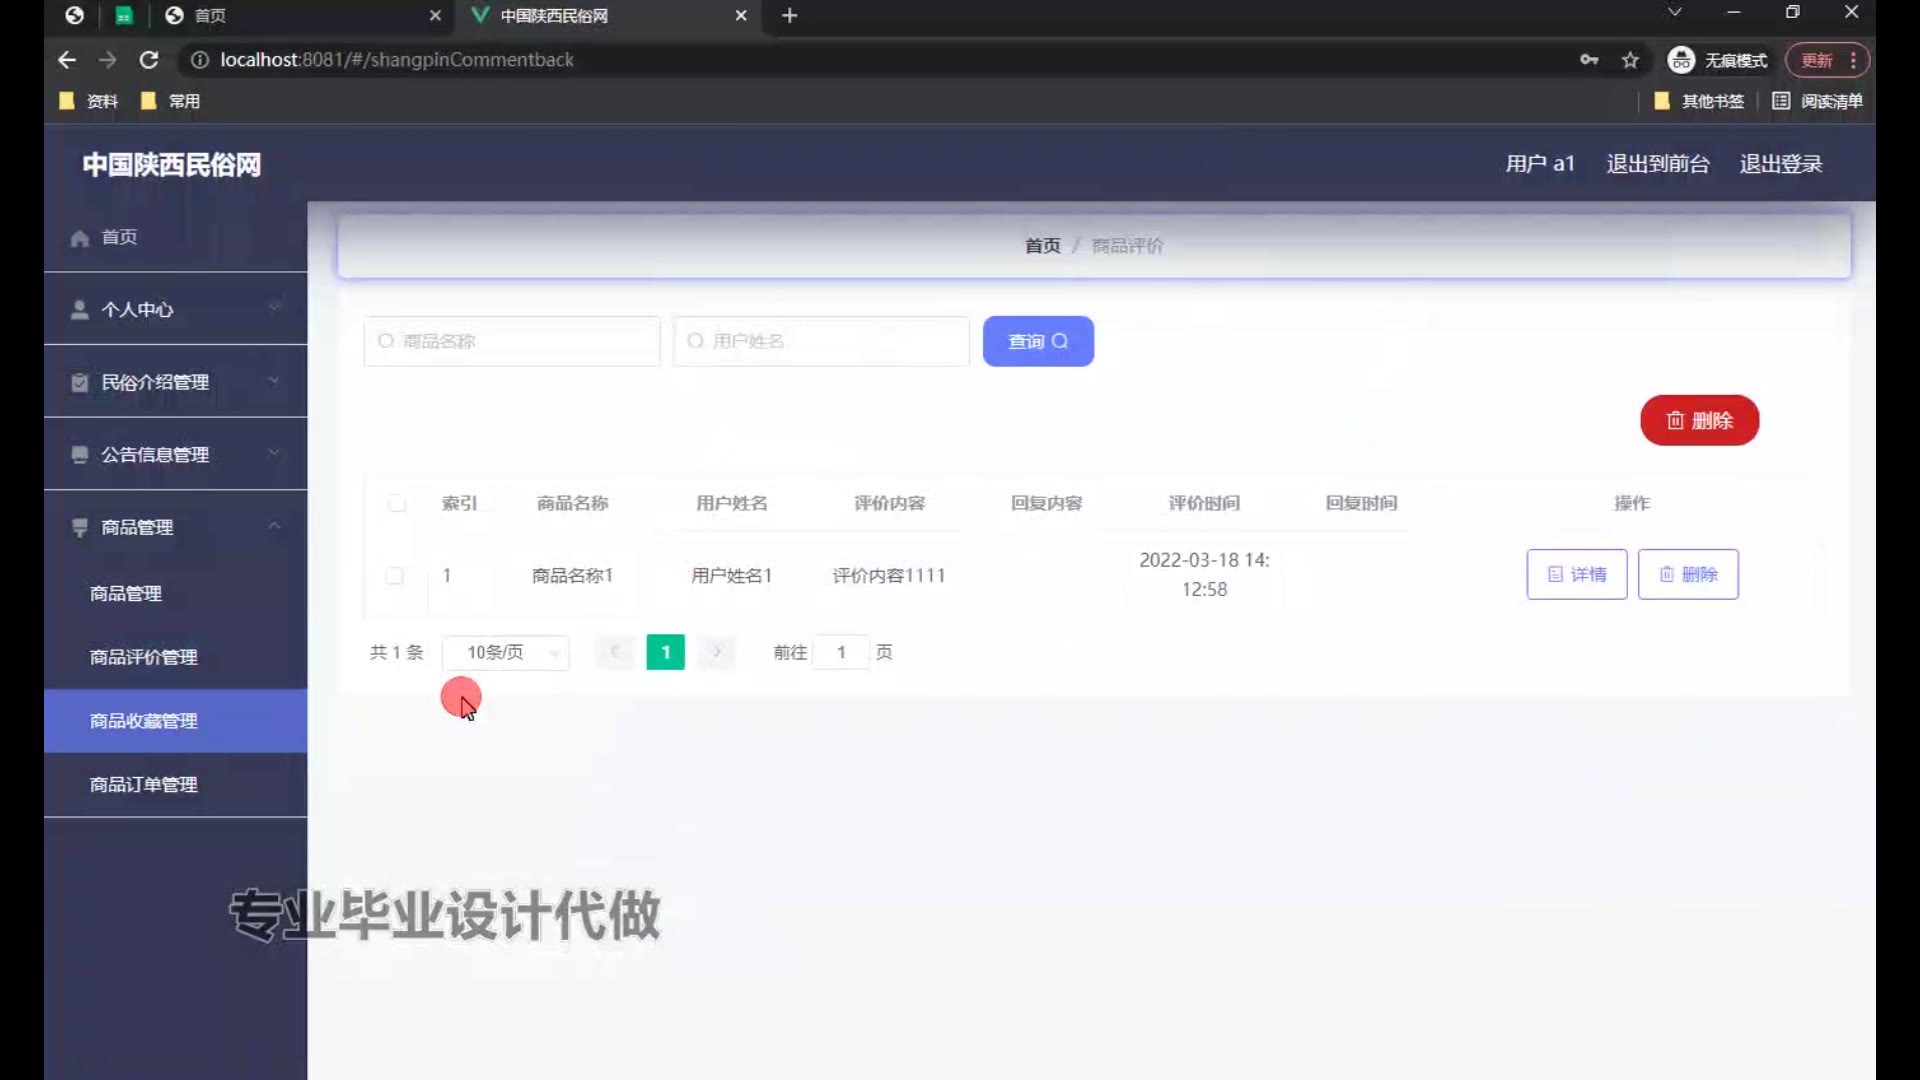Screen dimensions: 1920x1080
Task: Open new browser tab with plus
Action: 789,15
